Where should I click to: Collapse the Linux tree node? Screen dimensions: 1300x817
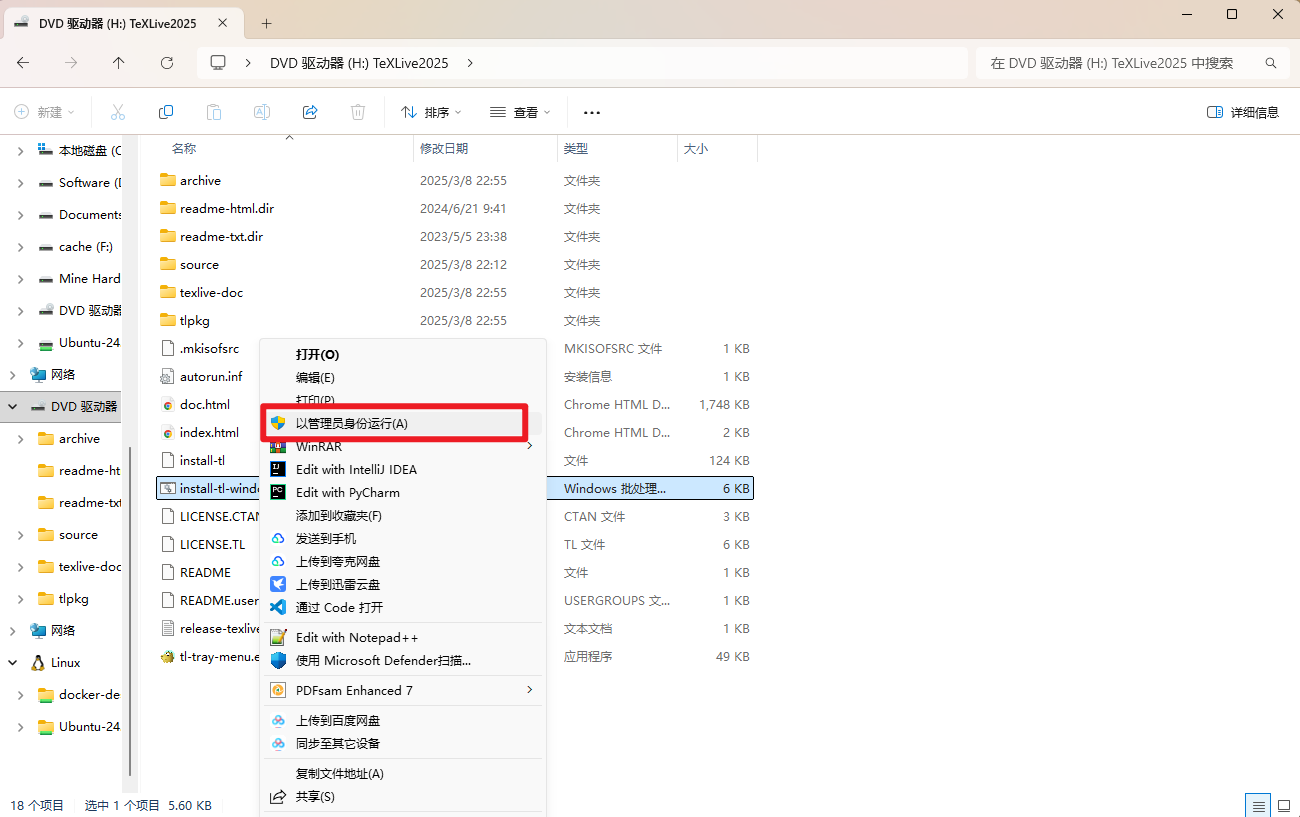[x=13, y=663]
